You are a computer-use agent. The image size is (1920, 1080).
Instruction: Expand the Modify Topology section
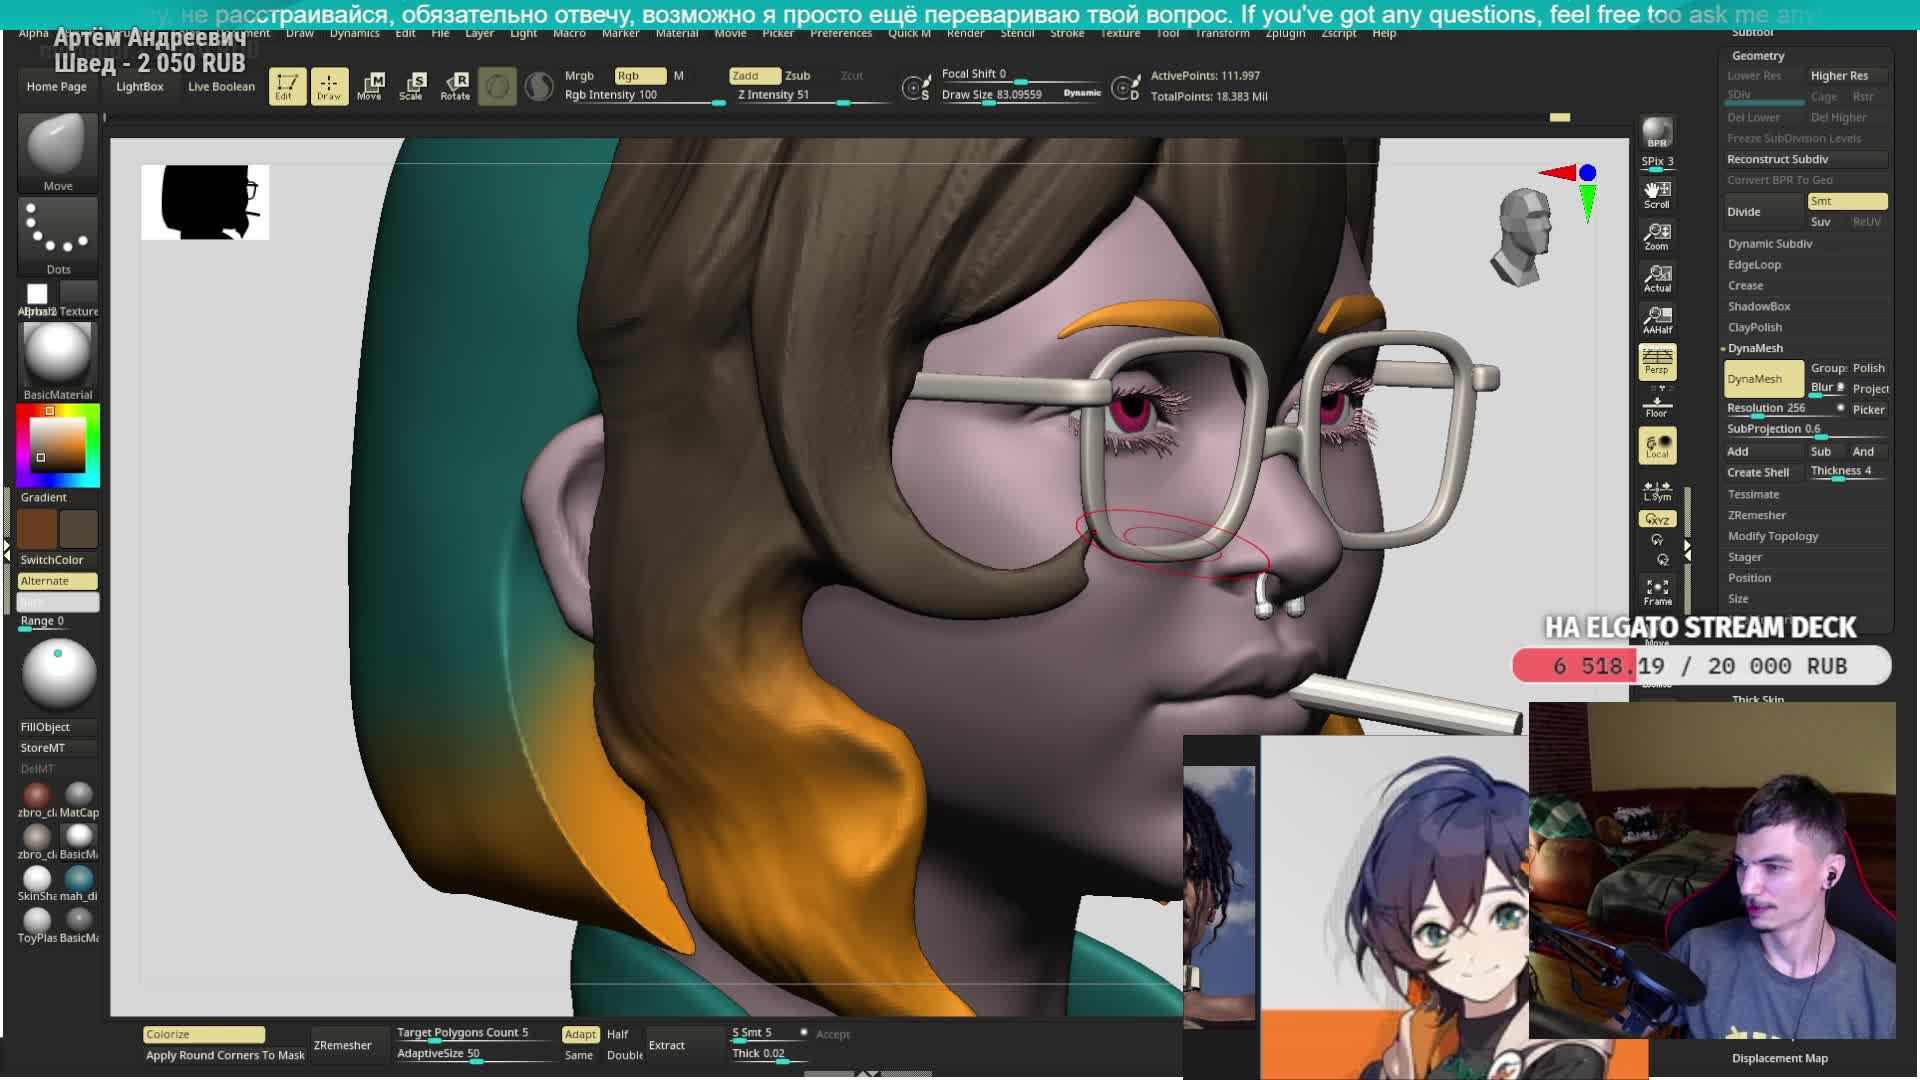(1773, 536)
